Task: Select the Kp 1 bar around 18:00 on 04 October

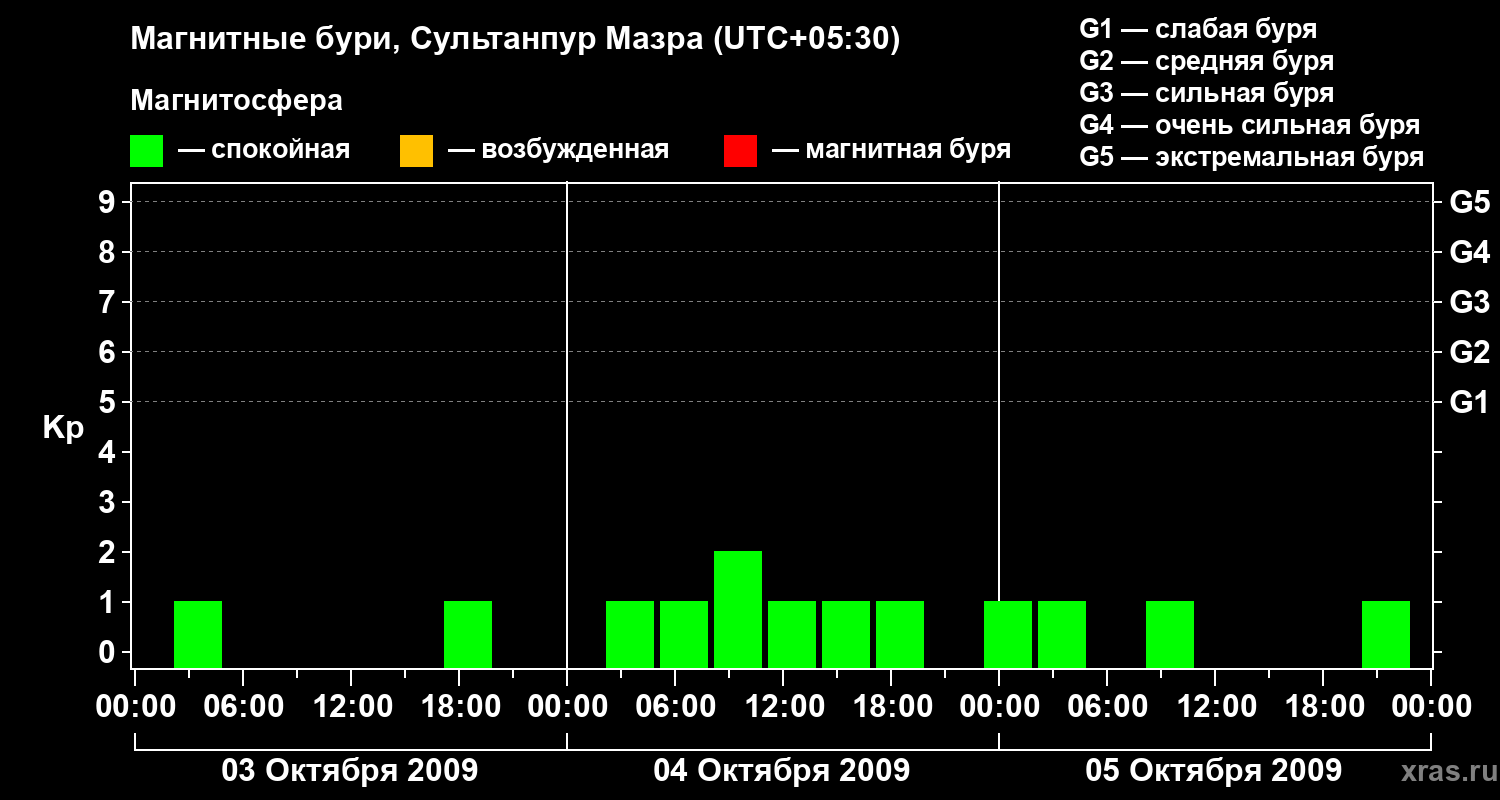Action: [900, 634]
